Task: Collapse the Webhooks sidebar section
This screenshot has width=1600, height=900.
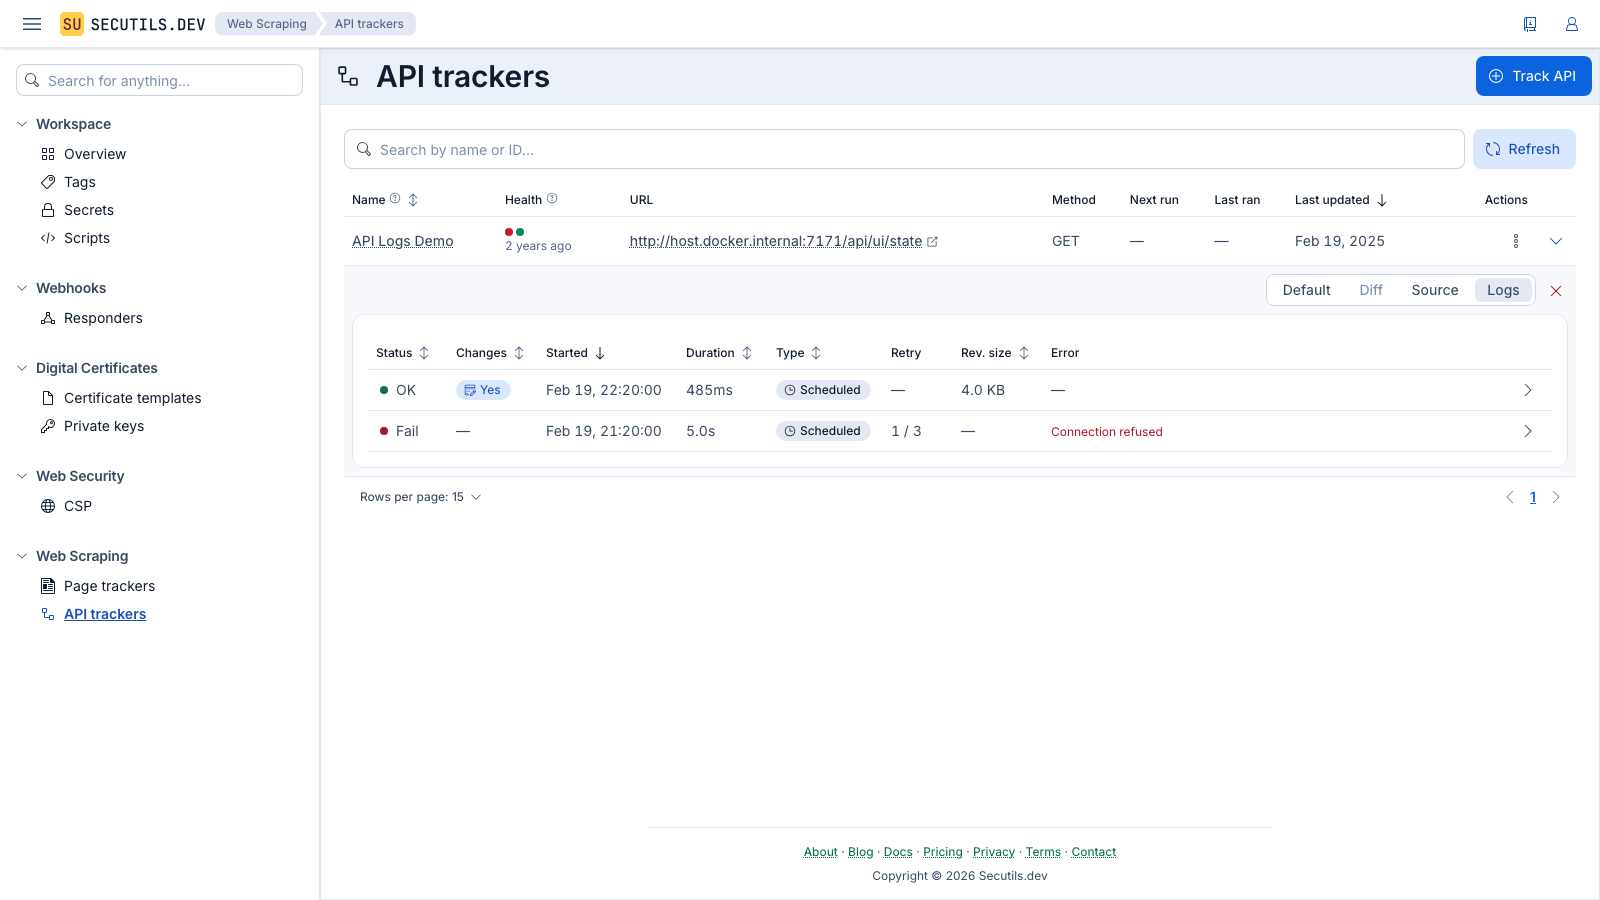Action: tap(22, 288)
